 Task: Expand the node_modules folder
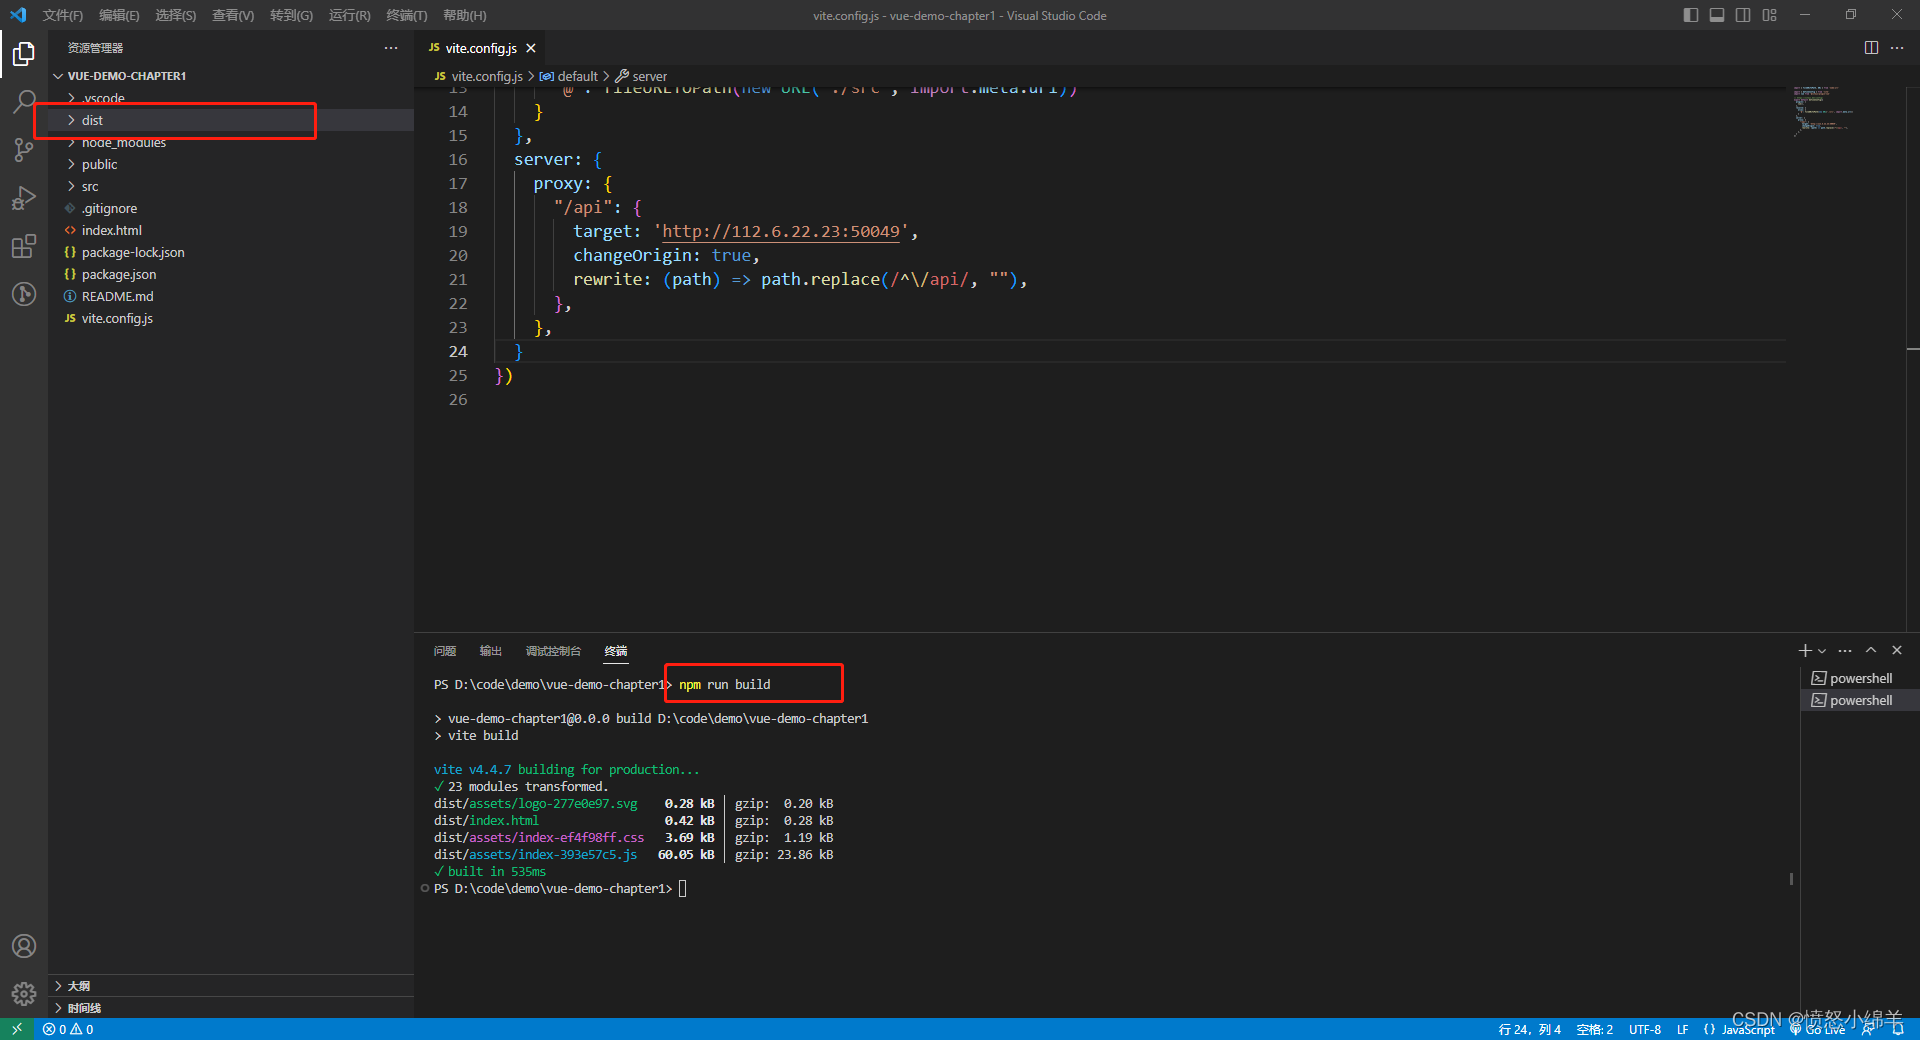click(x=231, y=142)
